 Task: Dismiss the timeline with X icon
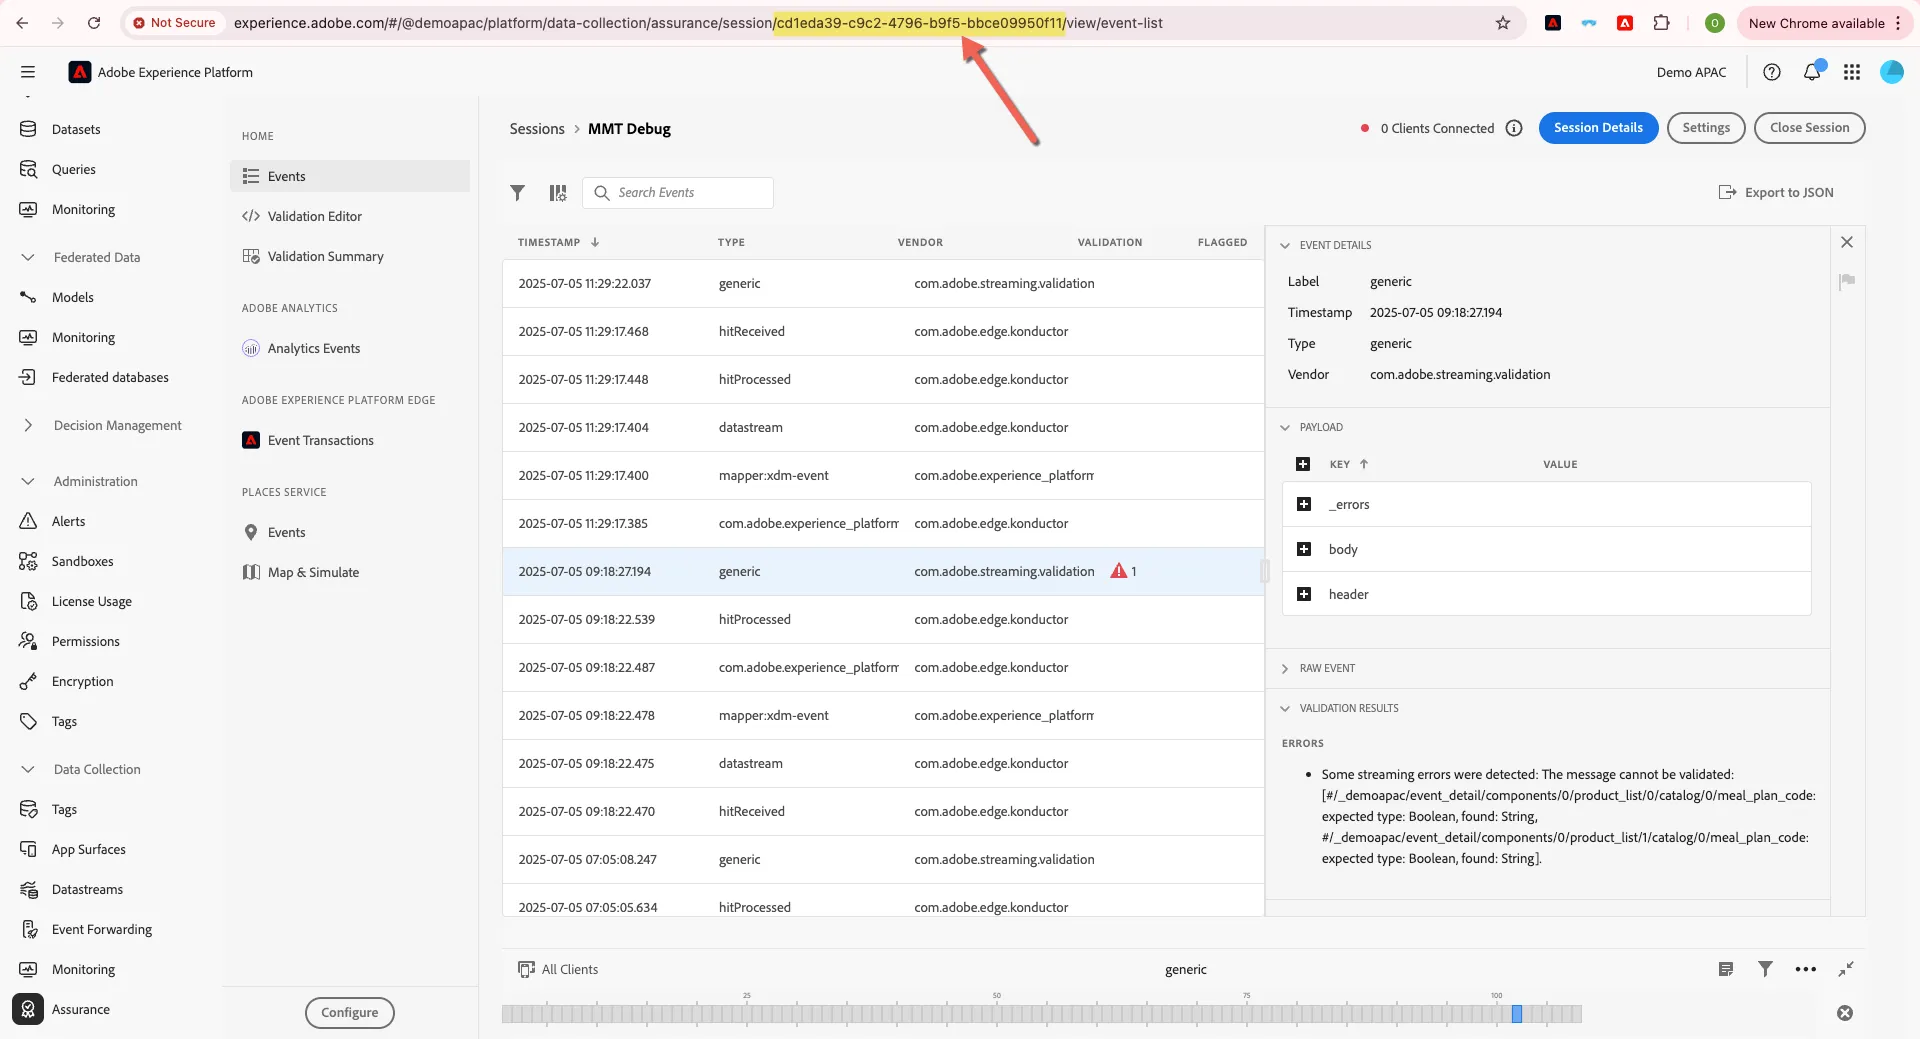pyautogui.click(x=1845, y=1013)
